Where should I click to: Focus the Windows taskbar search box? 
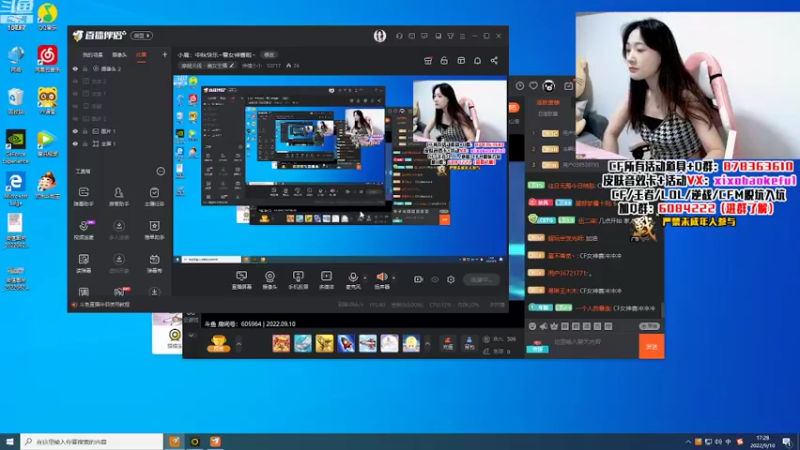point(92,441)
